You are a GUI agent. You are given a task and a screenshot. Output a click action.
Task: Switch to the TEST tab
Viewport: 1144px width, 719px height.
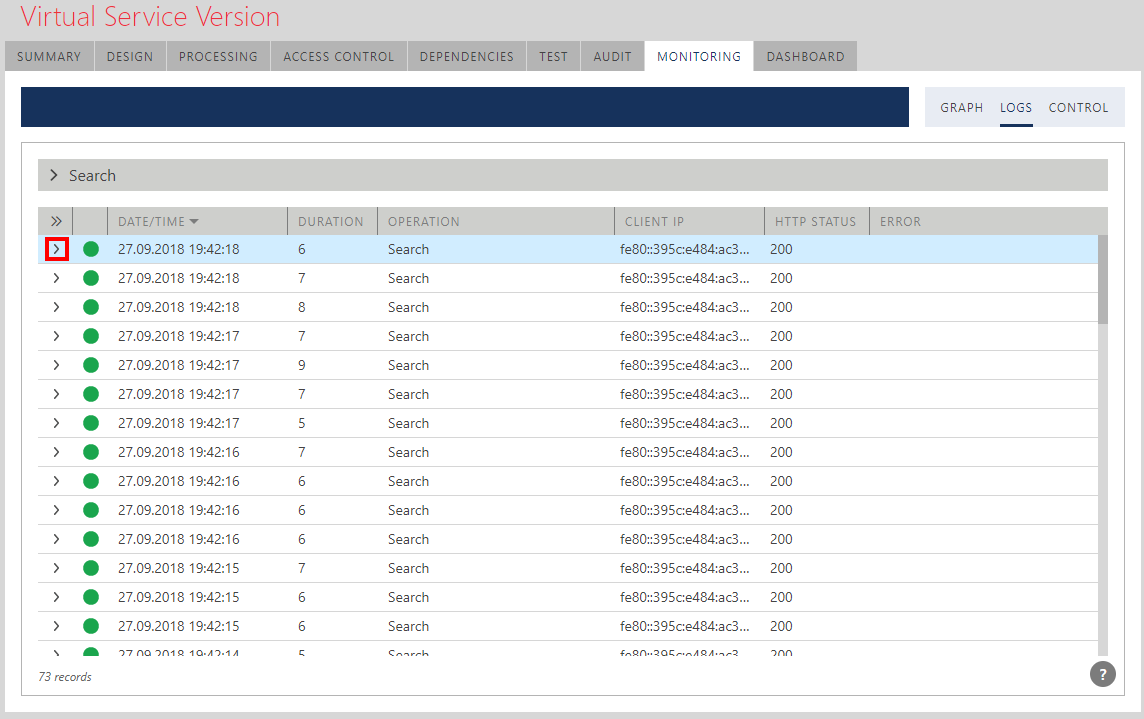(x=553, y=56)
